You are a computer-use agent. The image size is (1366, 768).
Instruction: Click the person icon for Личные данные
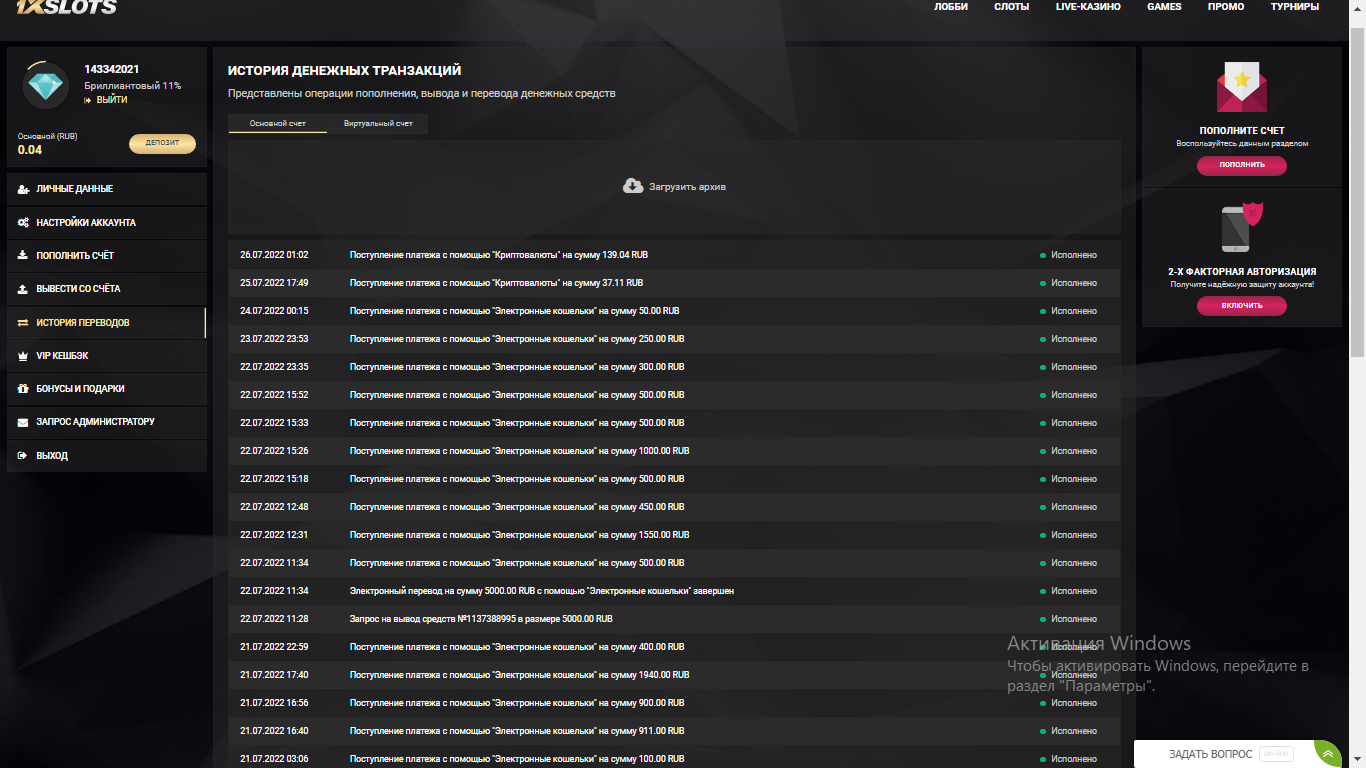point(23,189)
